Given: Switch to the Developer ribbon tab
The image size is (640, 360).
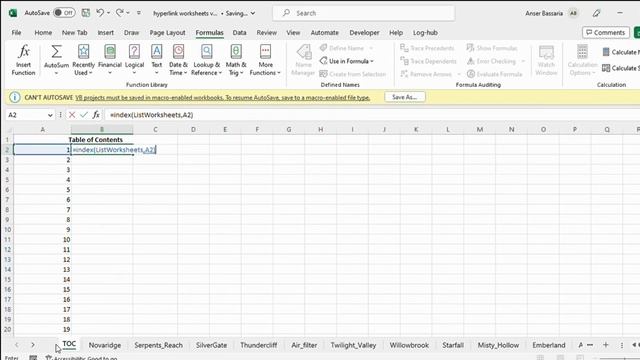Looking at the screenshot, I should pos(364,33).
